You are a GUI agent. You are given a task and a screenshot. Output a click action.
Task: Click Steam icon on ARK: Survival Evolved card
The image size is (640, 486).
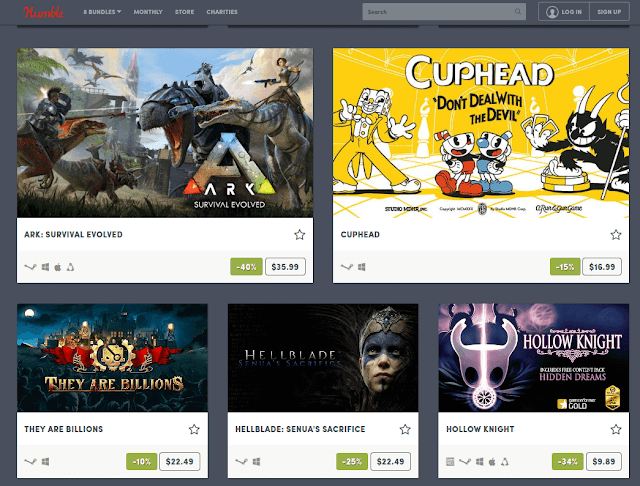pos(30,267)
